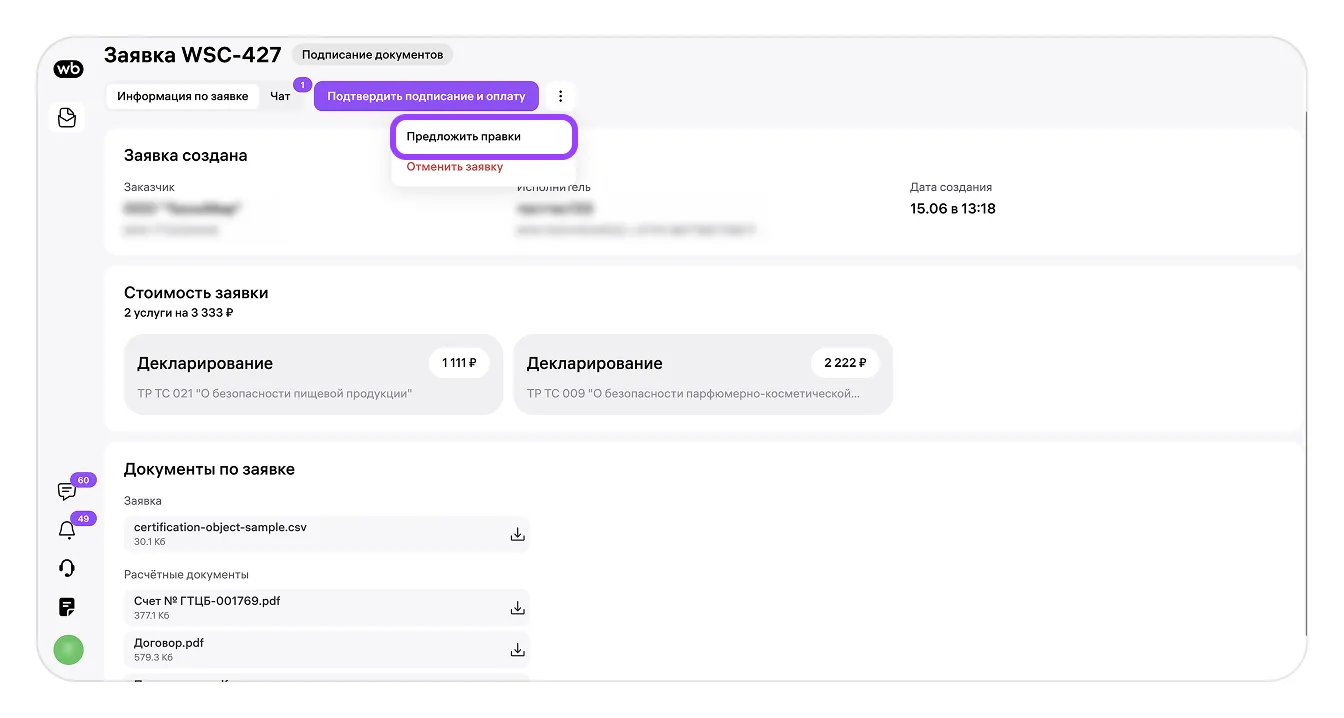Click the certification-object-sample.csv file name

pos(220,527)
